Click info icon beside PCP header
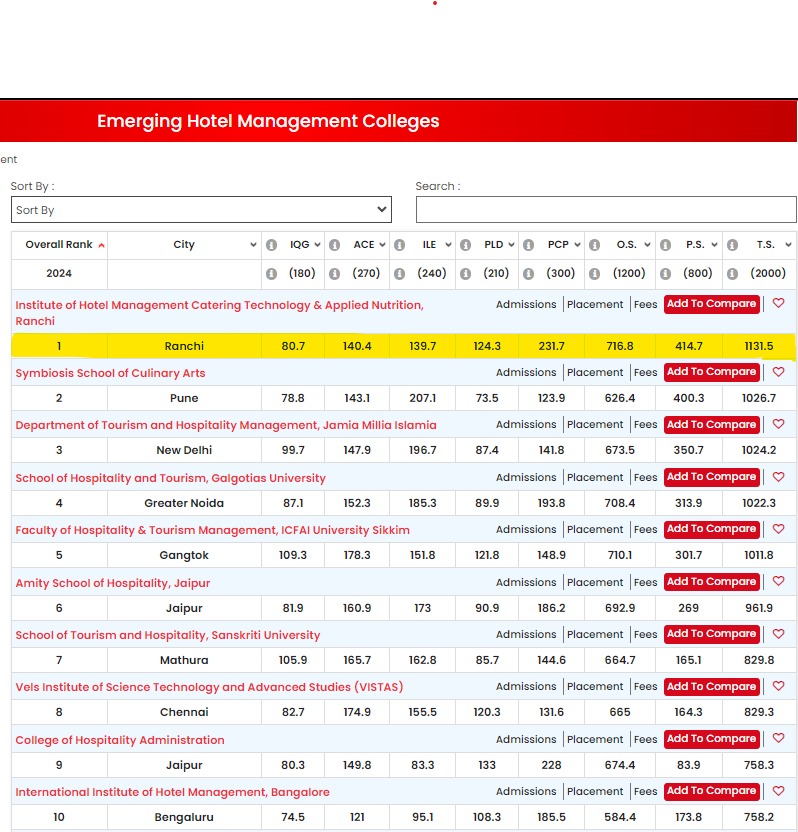 click(528, 245)
